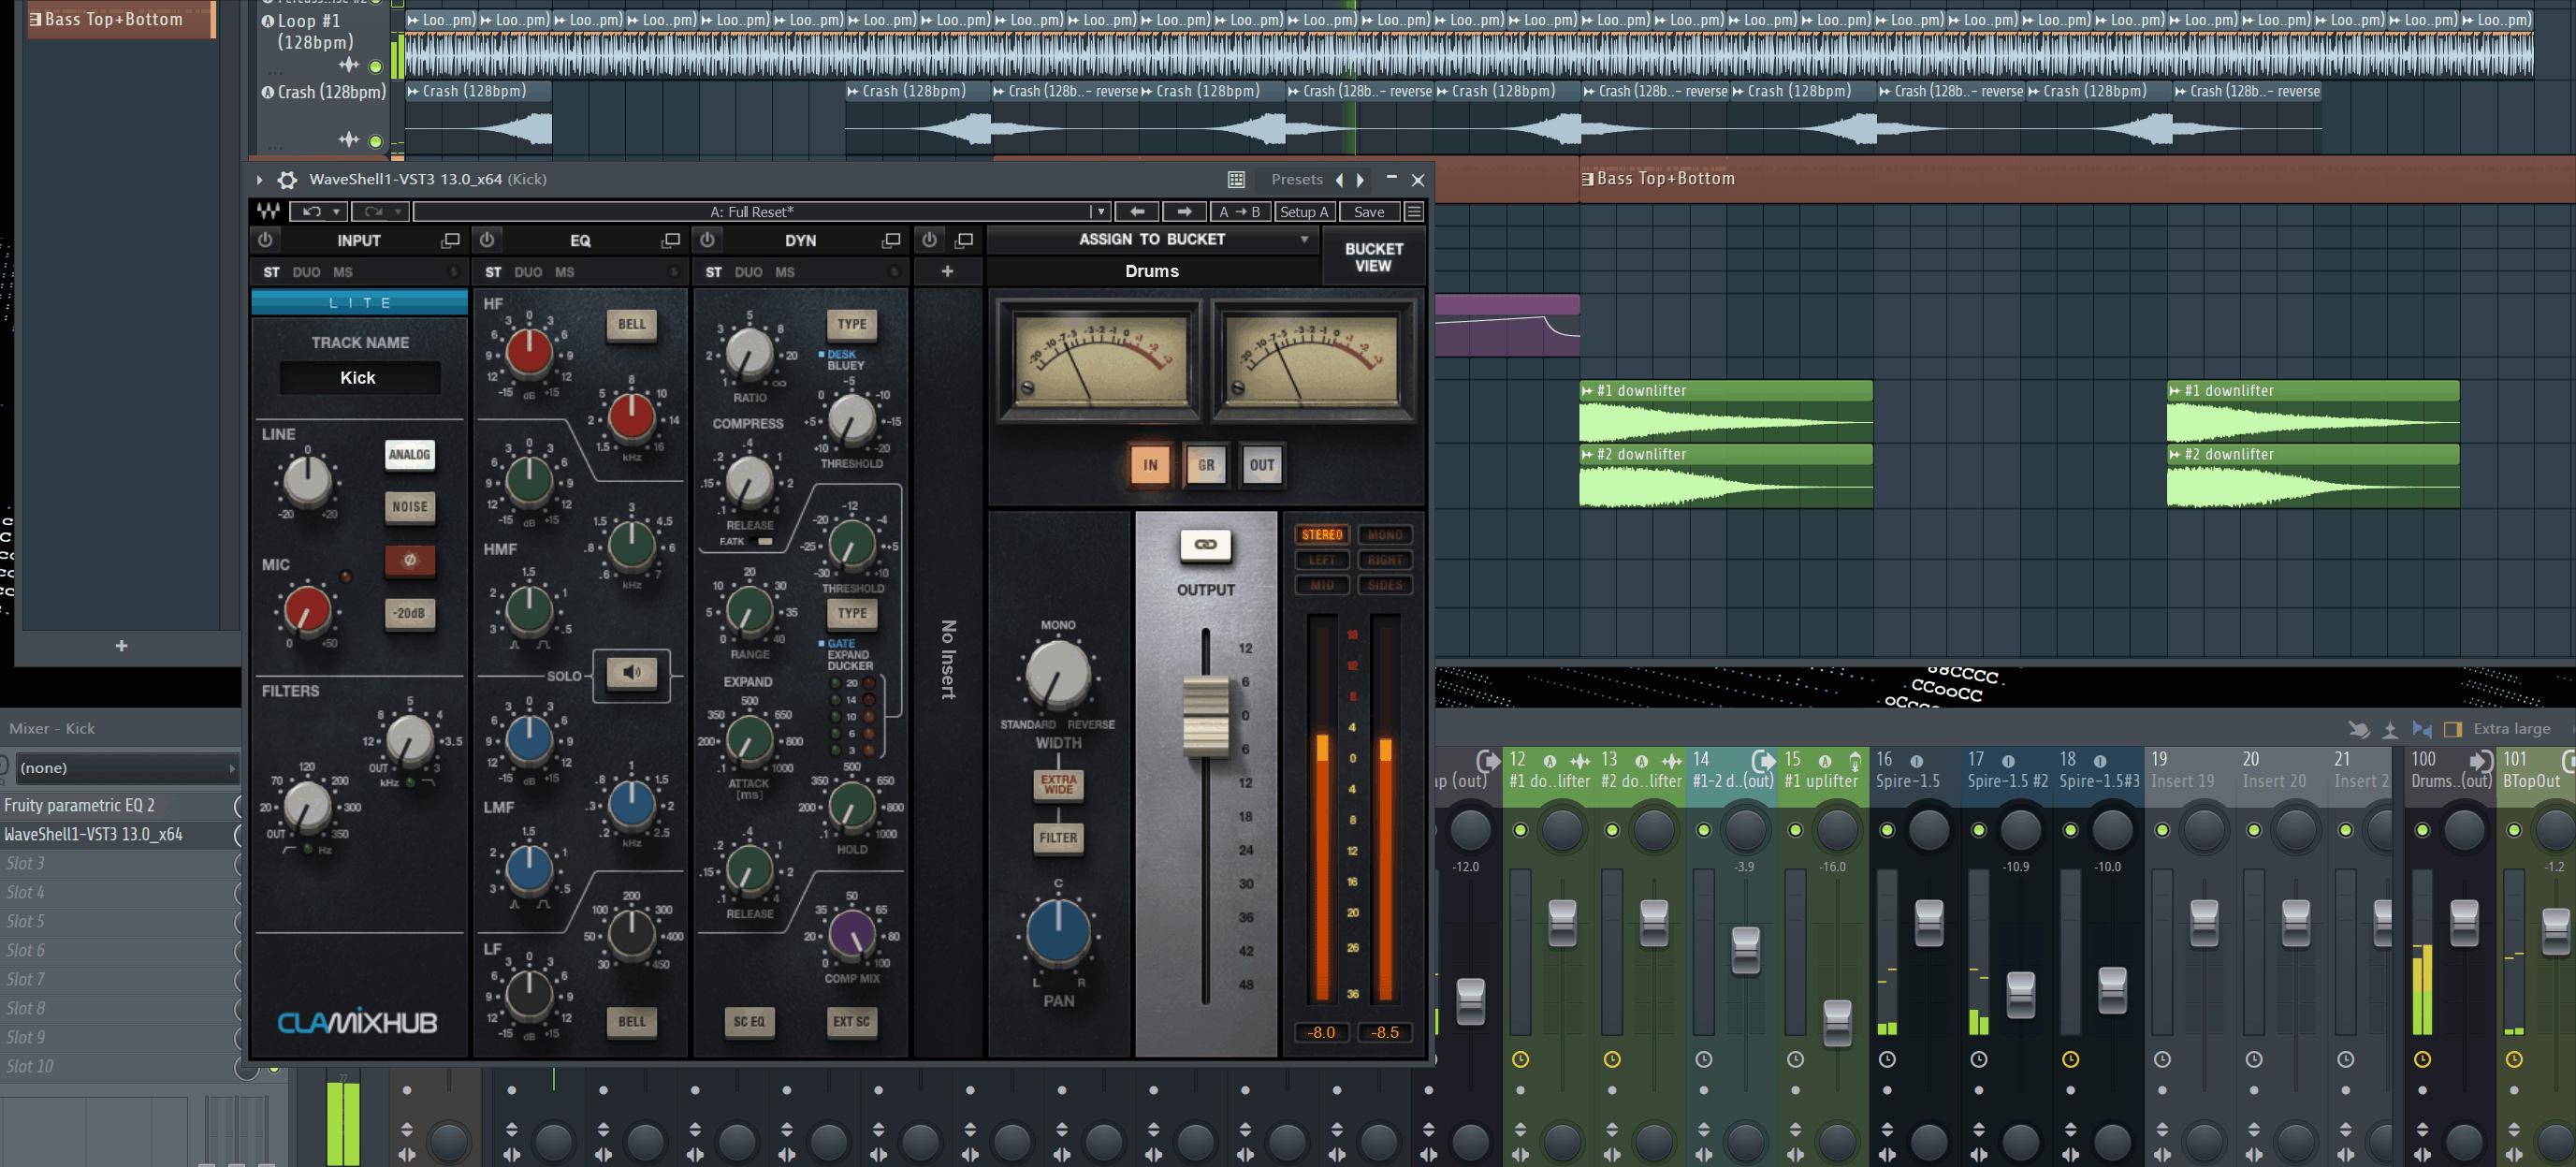
Task: Click the output link chain button
Action: [x=1205, y=545]
